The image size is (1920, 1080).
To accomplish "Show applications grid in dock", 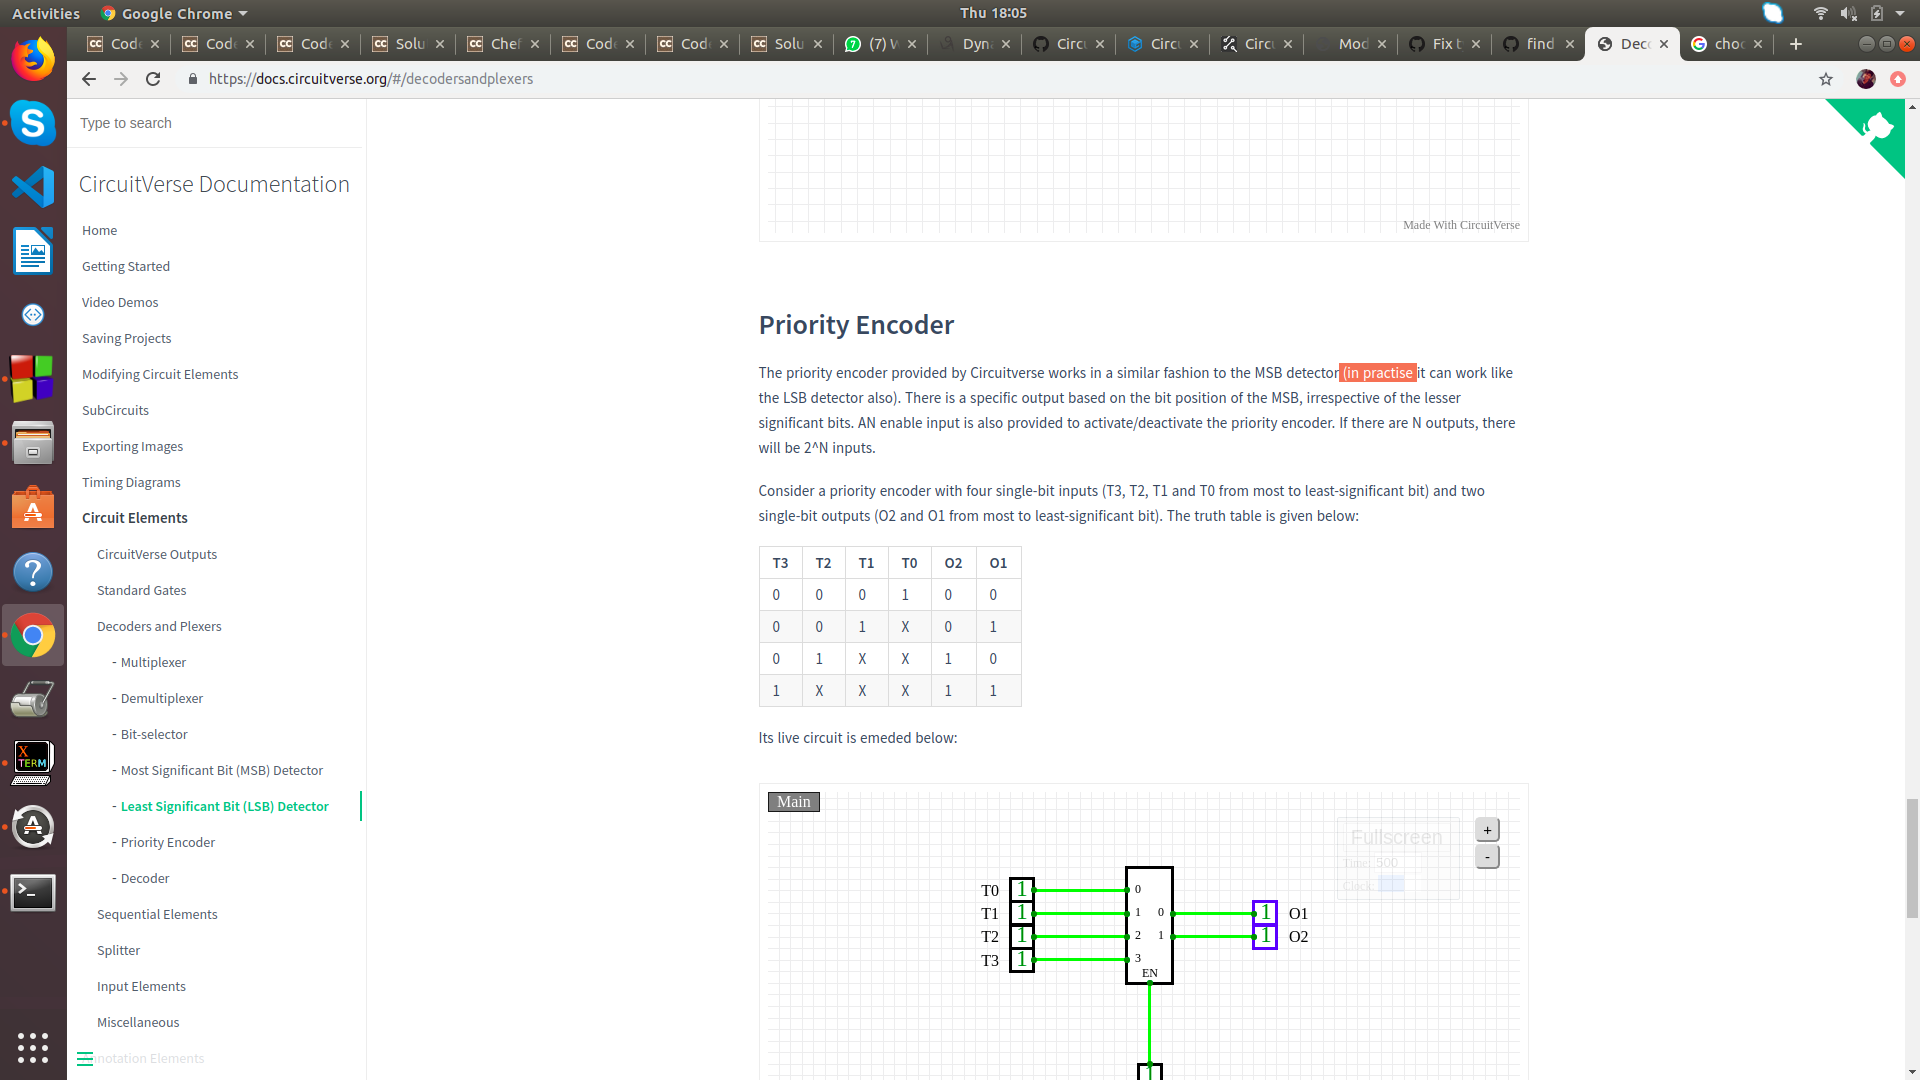I will click(33, 1047).
